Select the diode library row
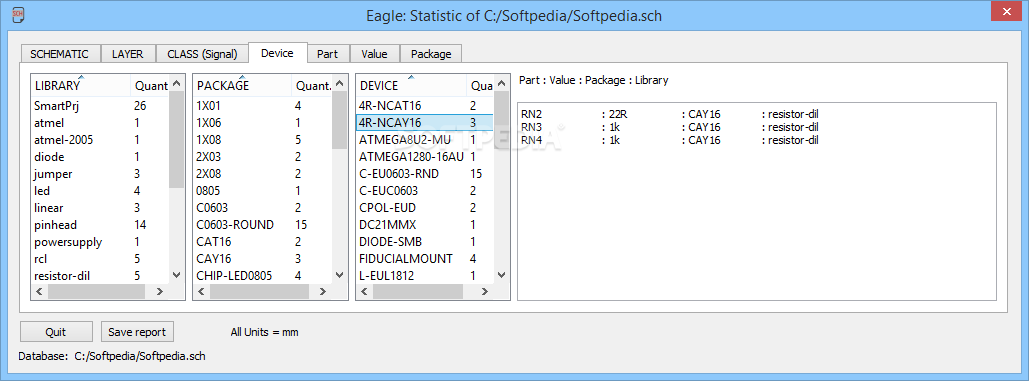 [100, 156]
